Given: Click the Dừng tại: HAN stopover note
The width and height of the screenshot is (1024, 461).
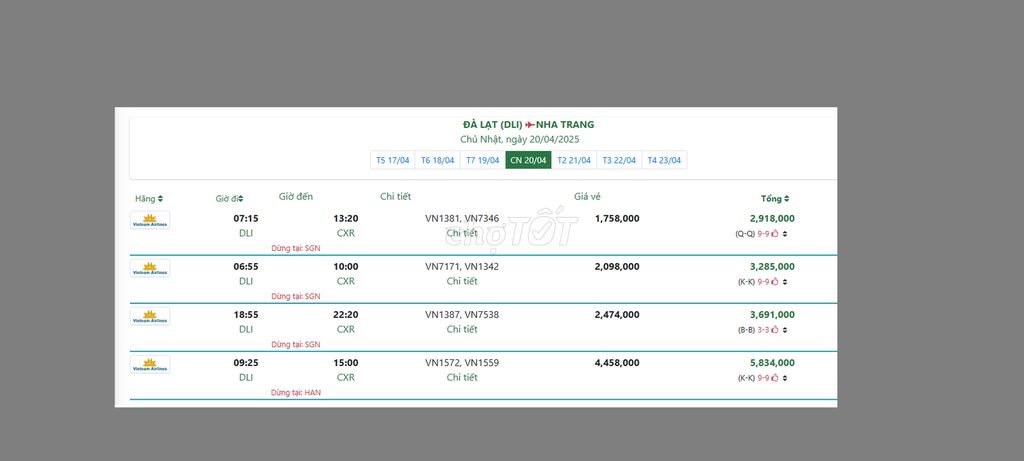Looking at the screenshot, I should point(296,392).
